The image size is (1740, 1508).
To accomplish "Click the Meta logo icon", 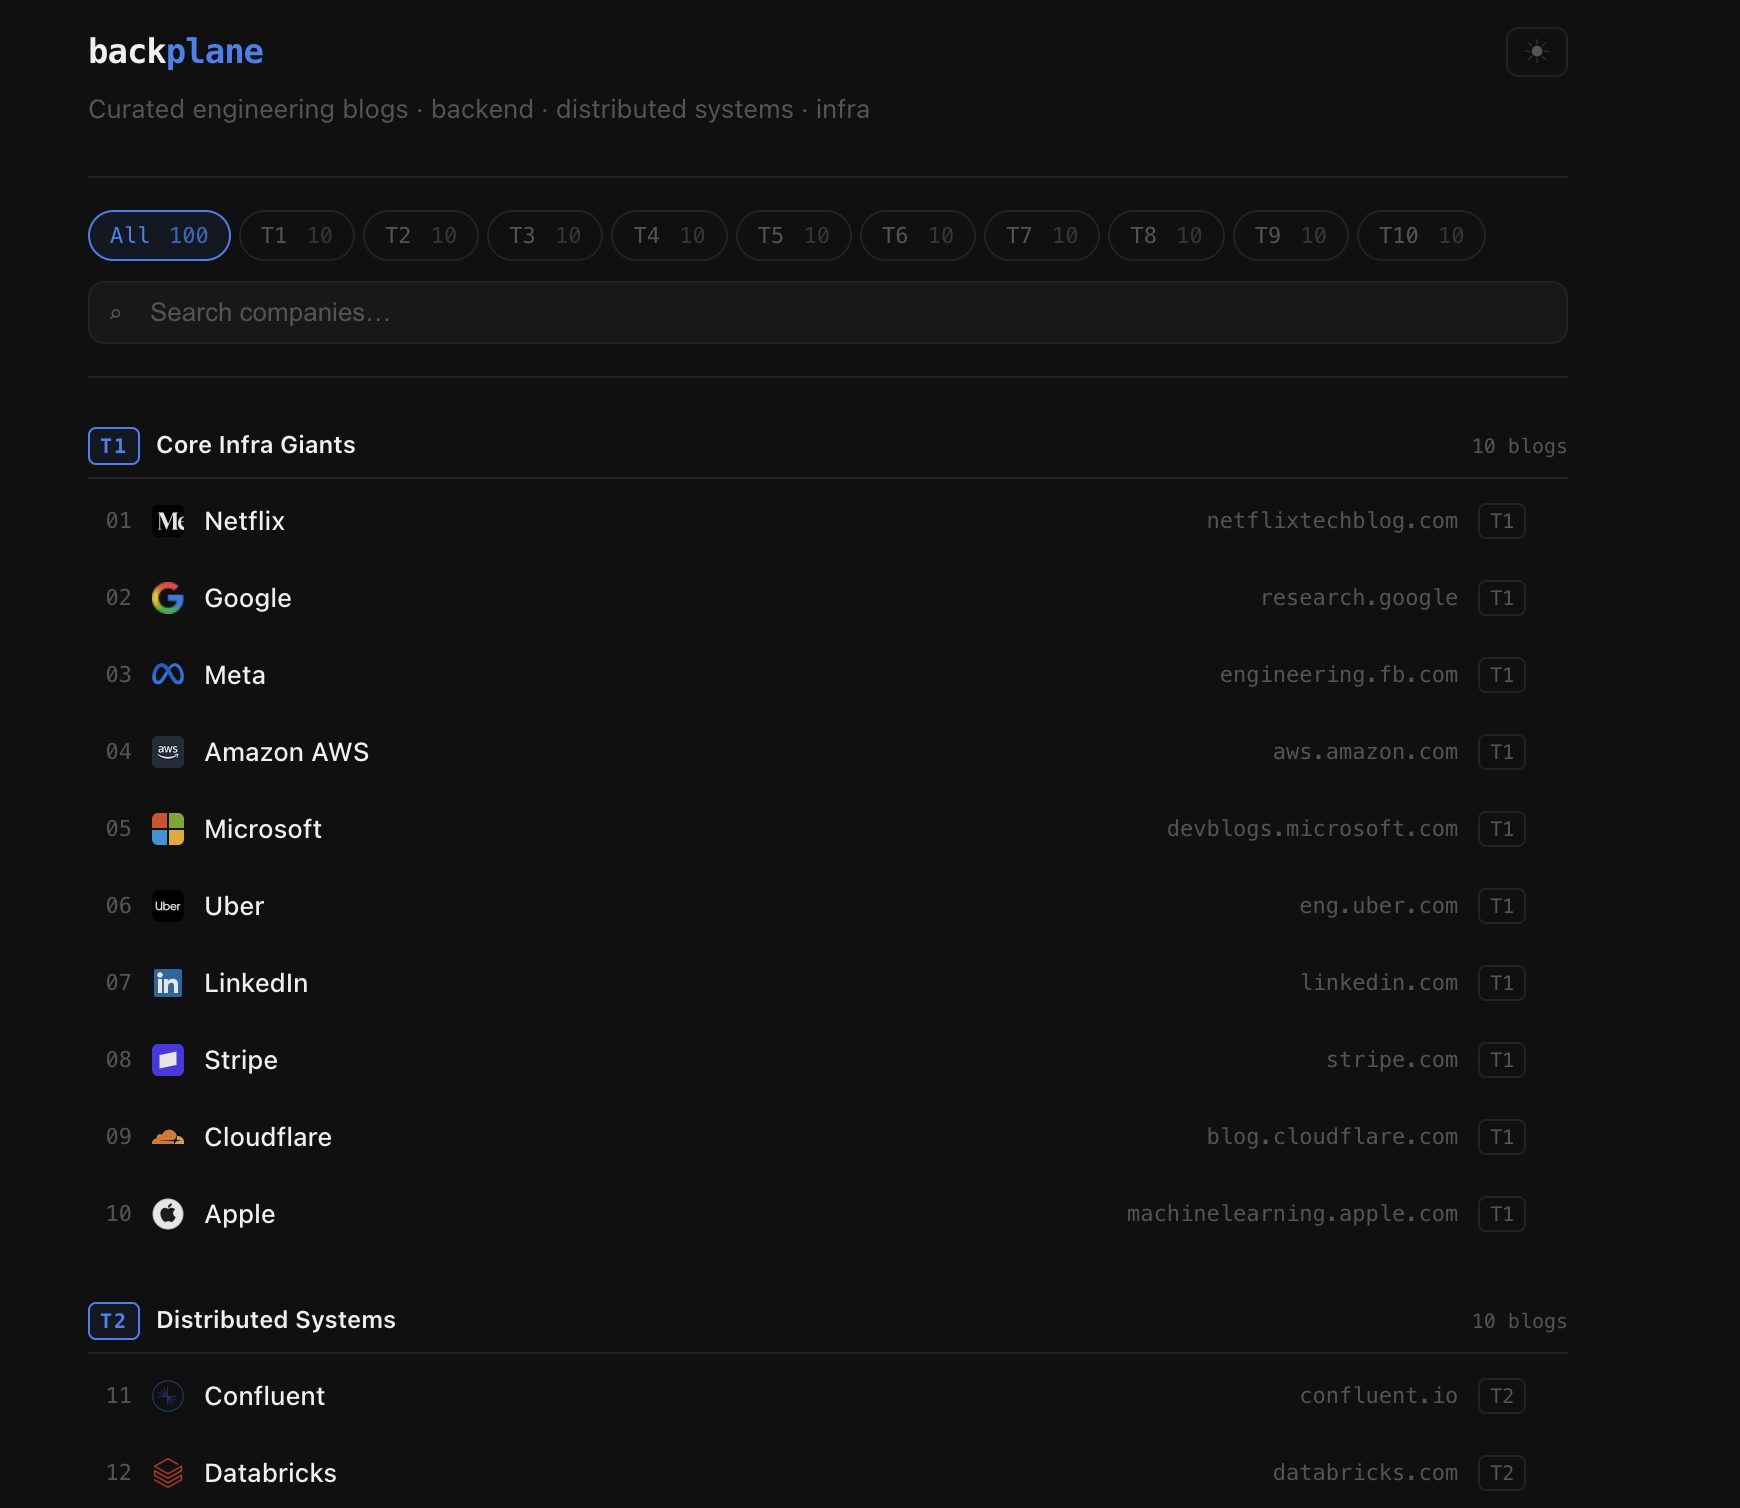I will coord(168,675).
